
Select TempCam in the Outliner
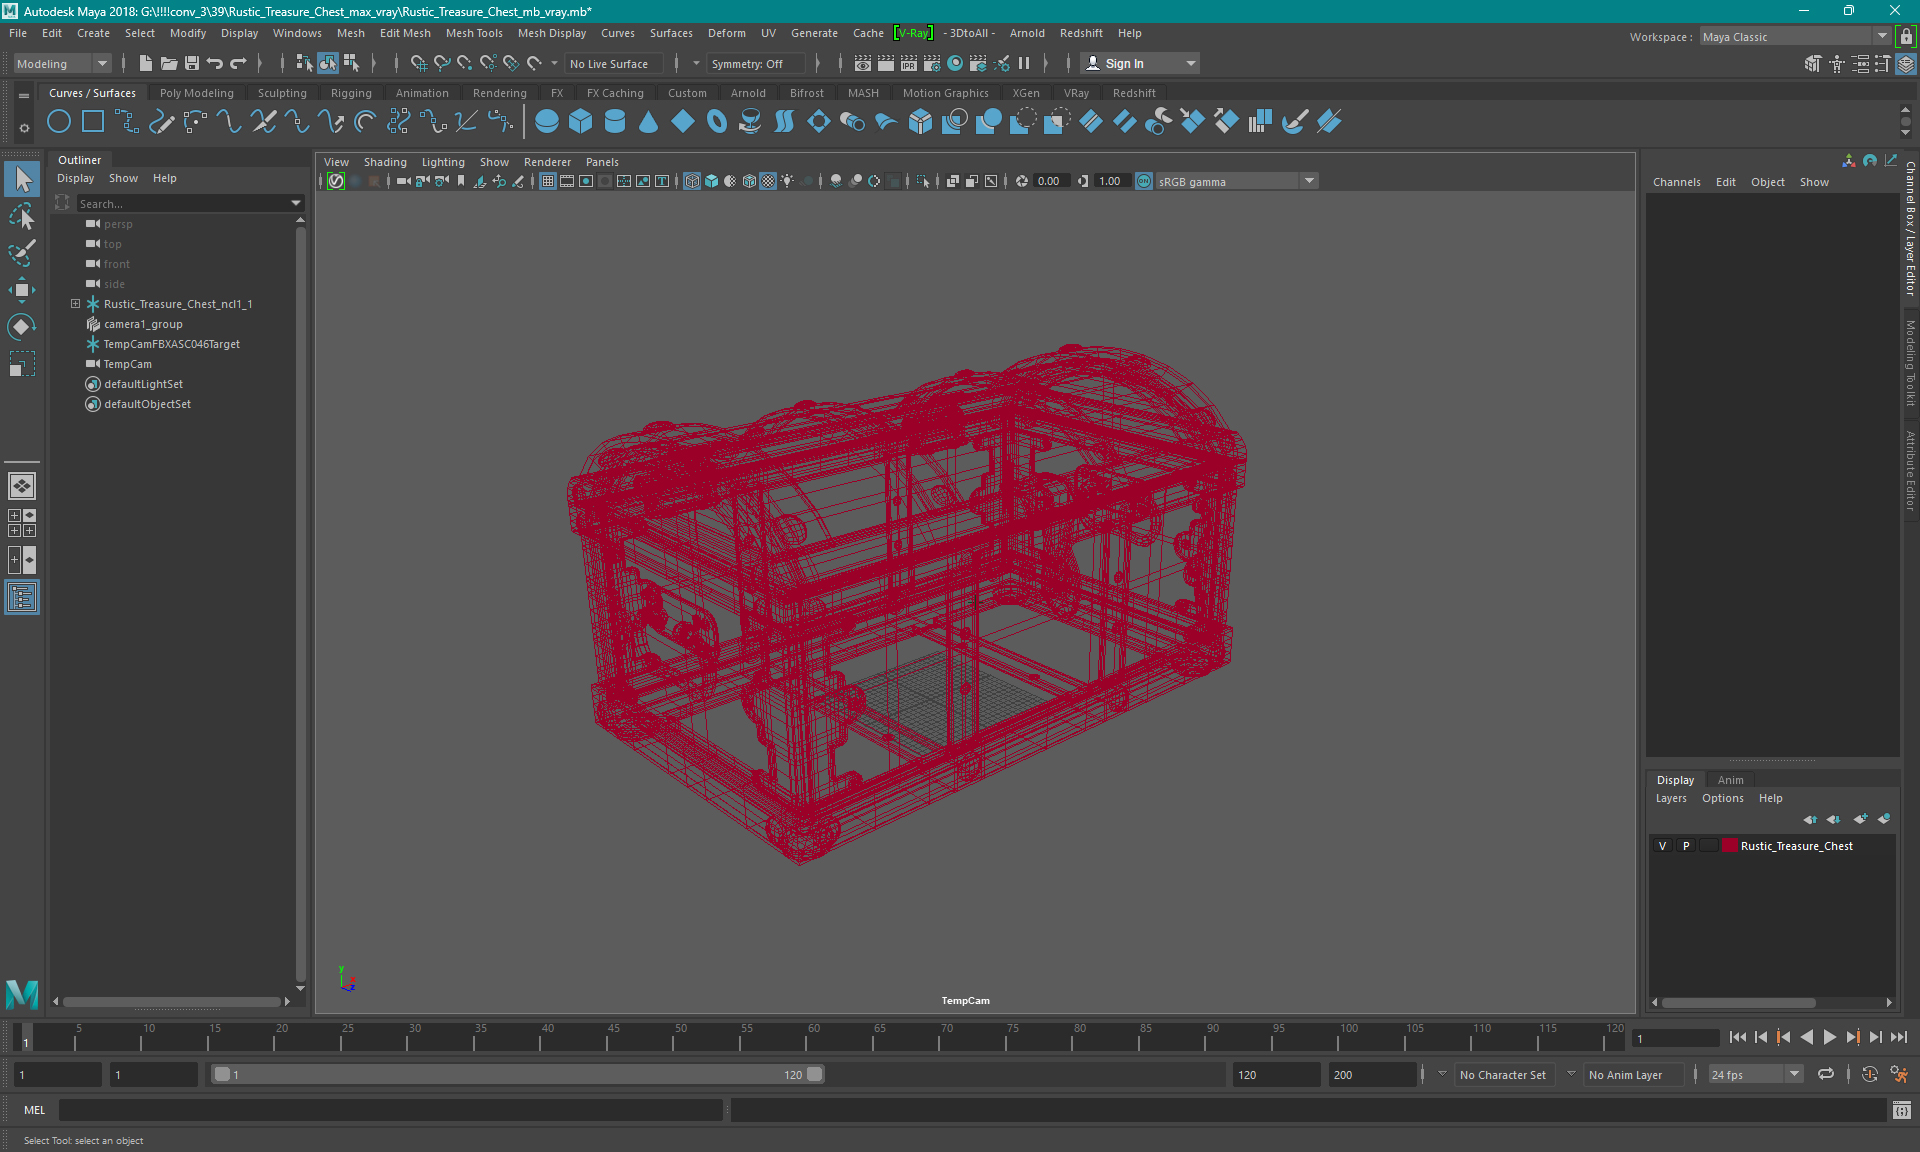[x=127, y=364]
